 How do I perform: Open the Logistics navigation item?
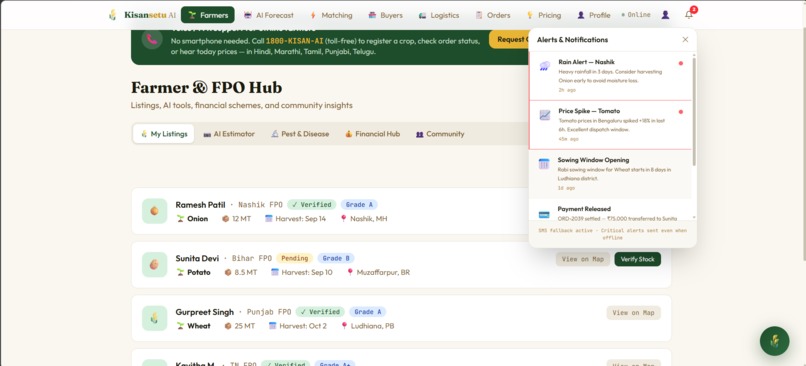coord(438,15)
